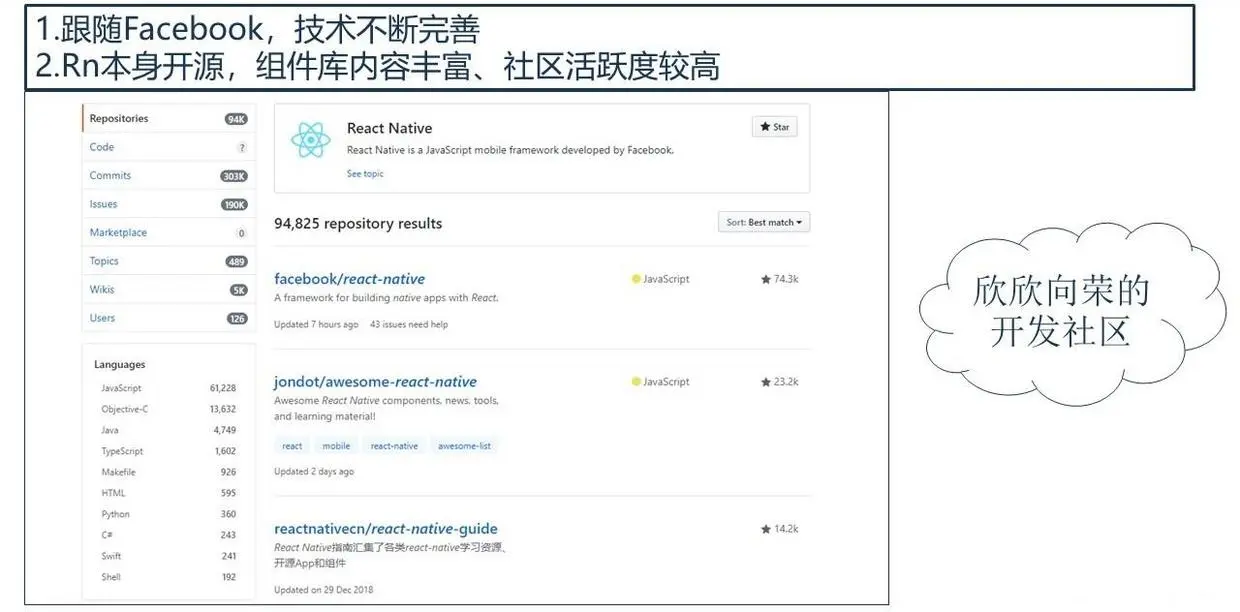
Task: Switch to Commits results
Action: coord(168,176)
